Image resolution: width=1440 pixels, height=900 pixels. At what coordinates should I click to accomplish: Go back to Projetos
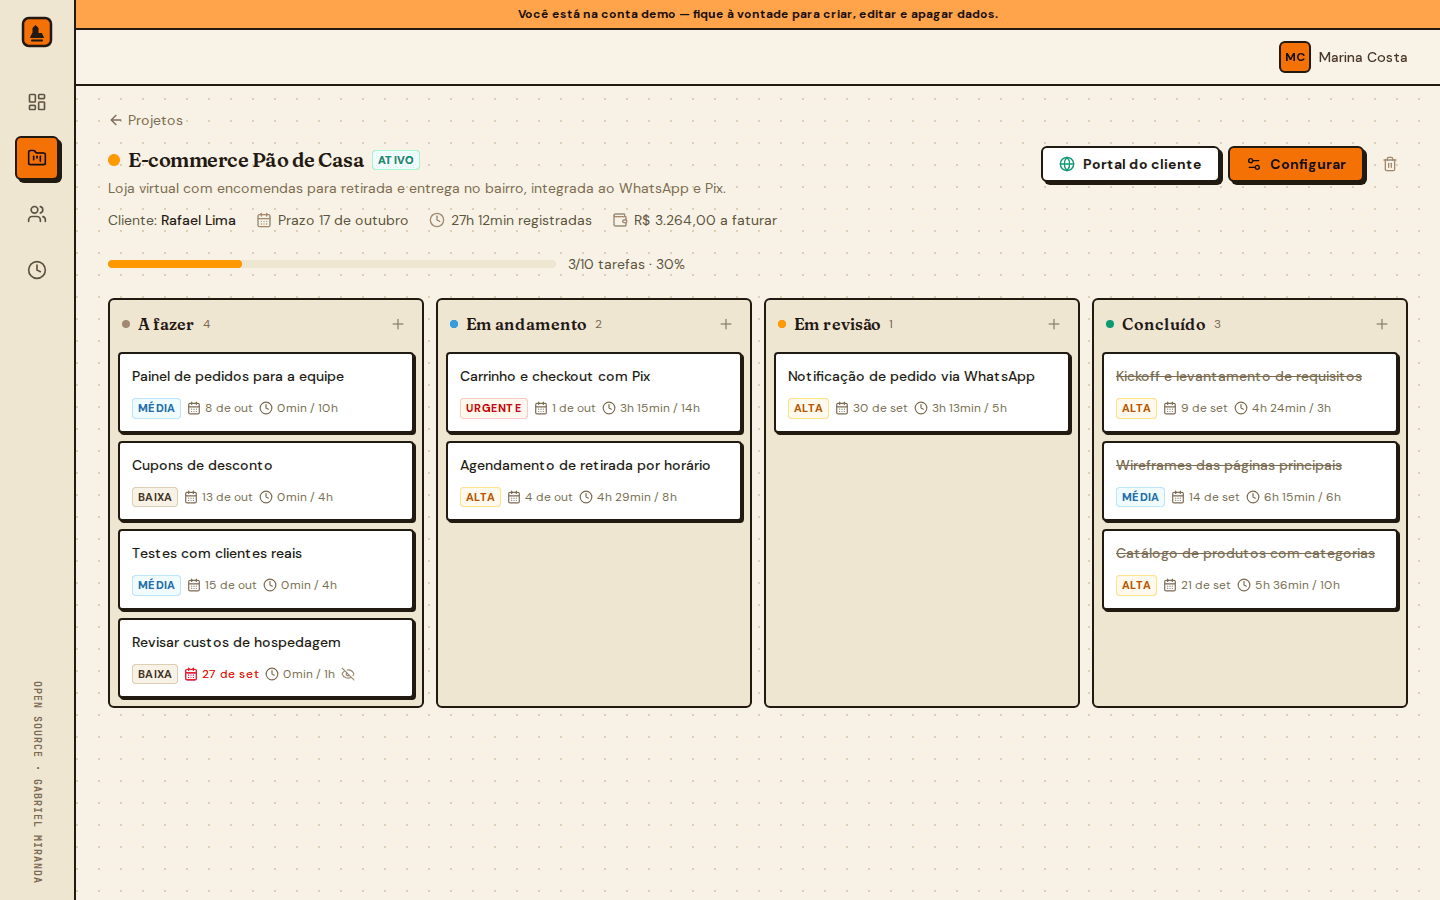[146, 120]
